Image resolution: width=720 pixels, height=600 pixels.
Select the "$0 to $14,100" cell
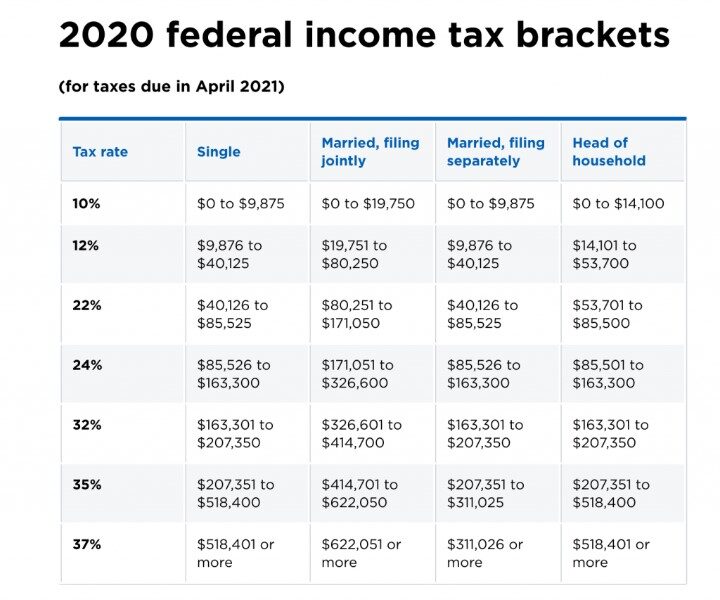(x=618, y=204)
